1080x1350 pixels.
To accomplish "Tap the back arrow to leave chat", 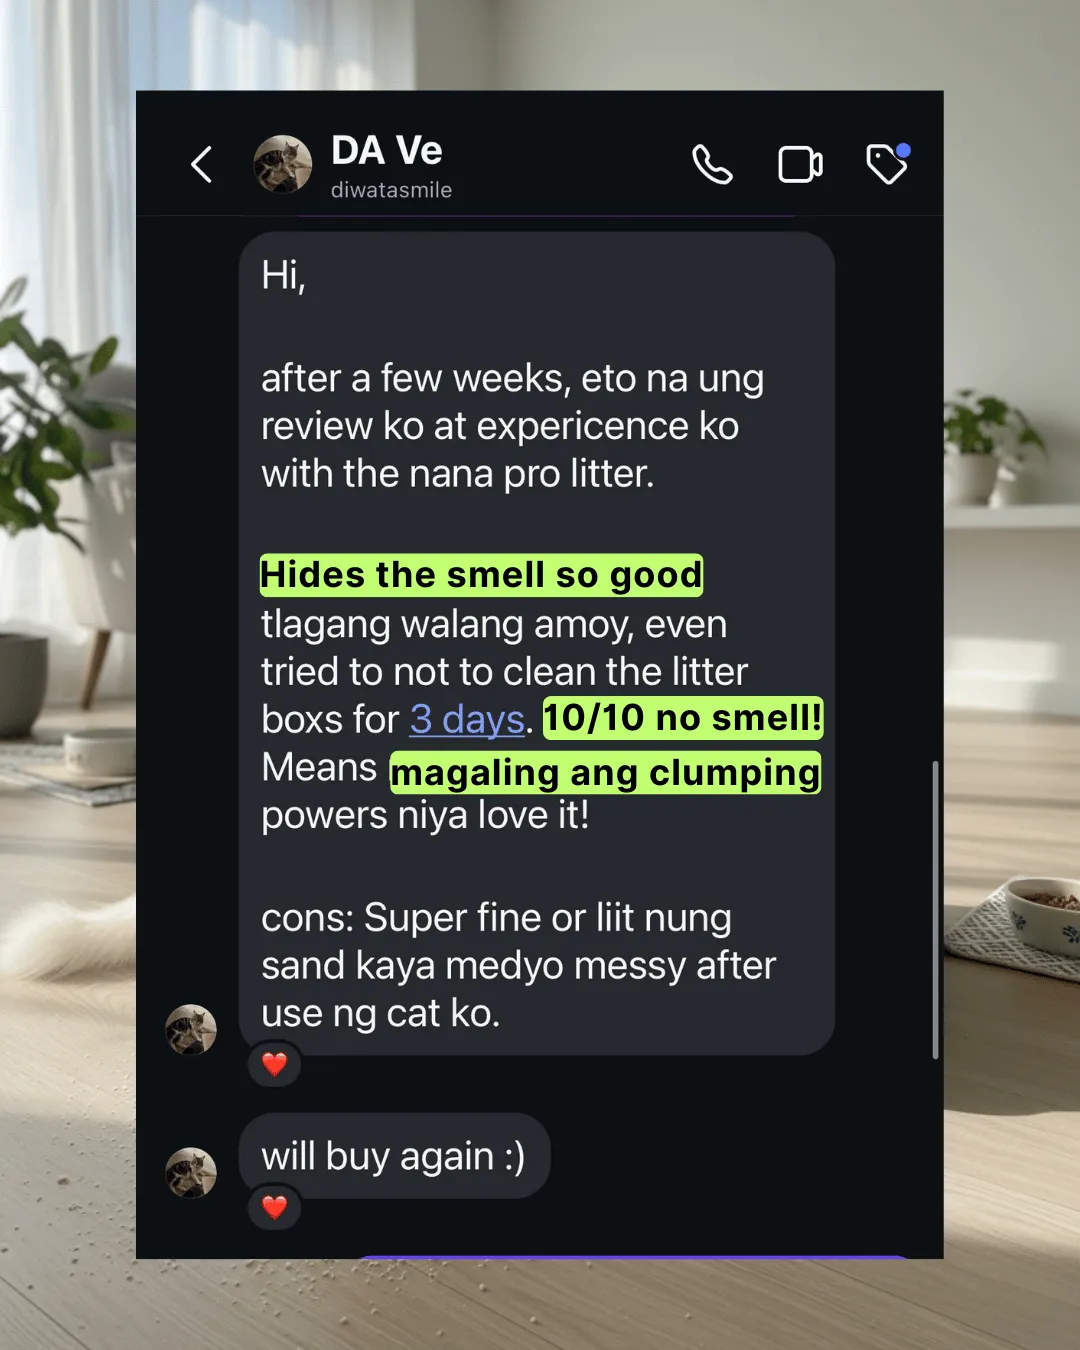I will click(x=201, y=165).
